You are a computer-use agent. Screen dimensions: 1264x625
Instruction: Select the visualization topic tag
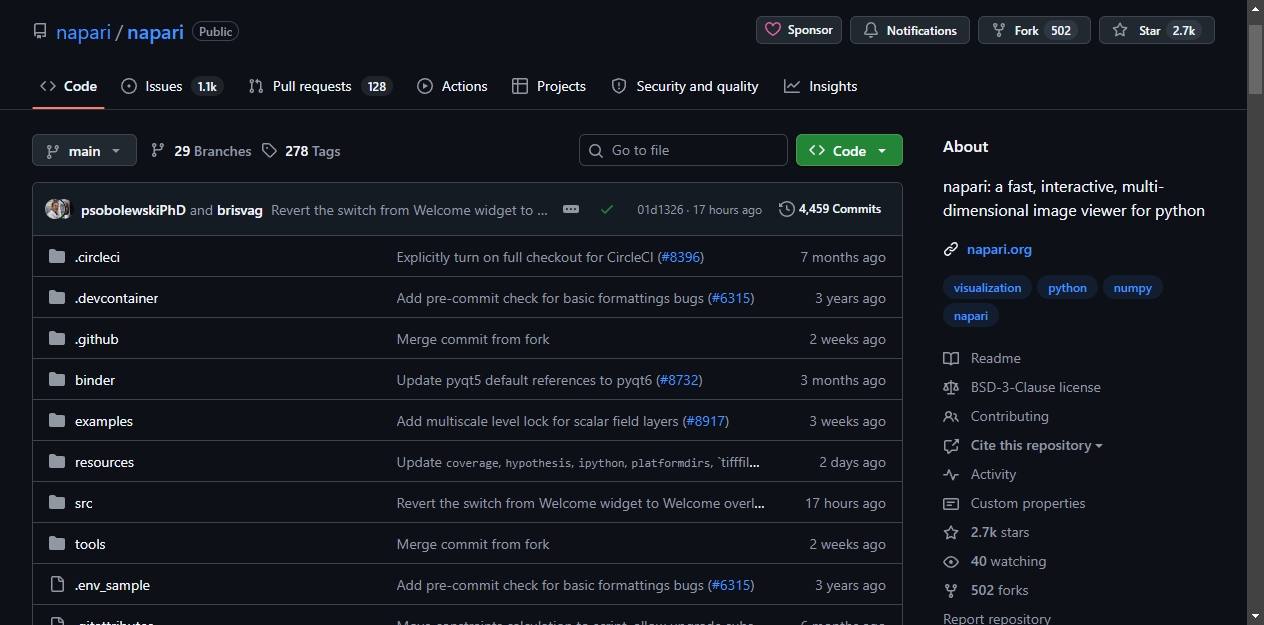click(x=987, y=288)
